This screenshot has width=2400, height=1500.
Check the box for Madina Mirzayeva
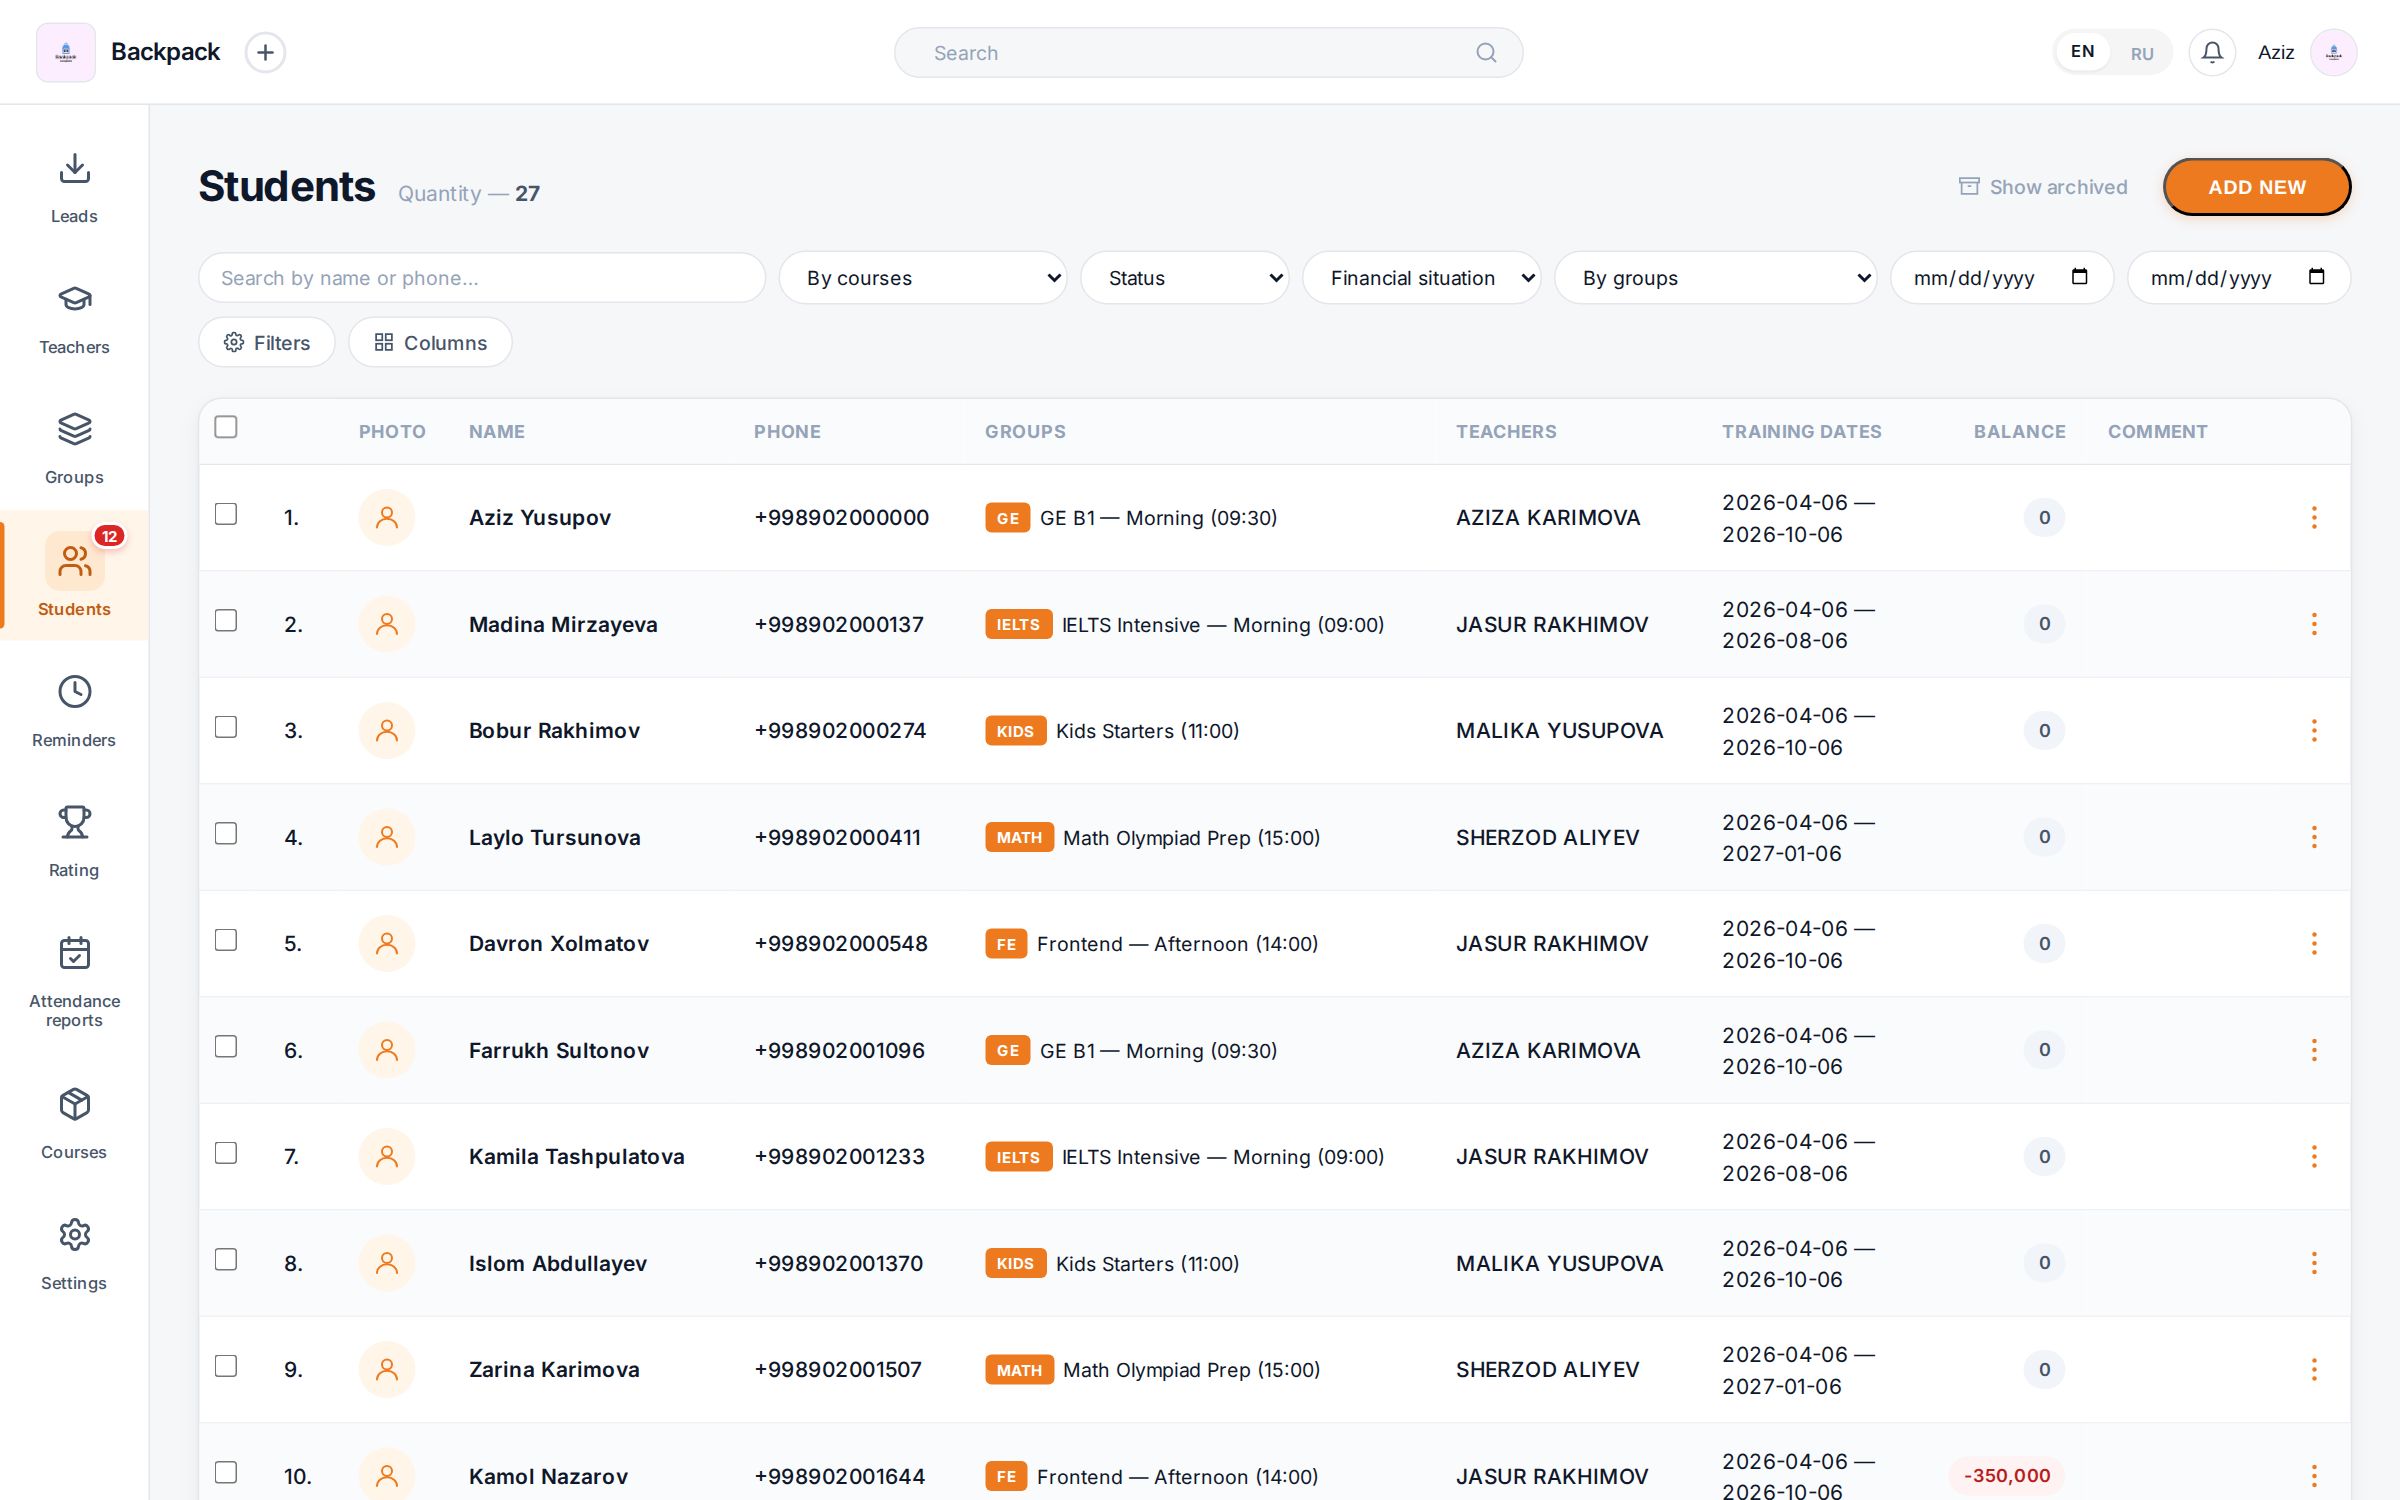click(226, 620)
